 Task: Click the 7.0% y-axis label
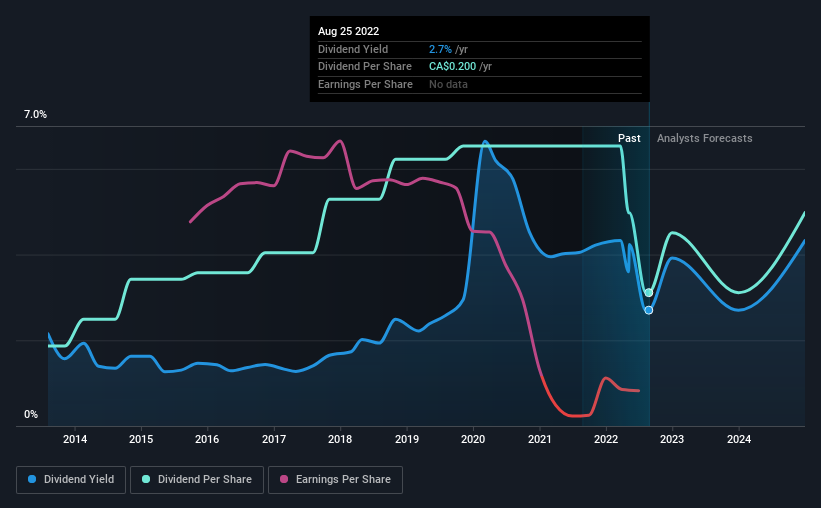point(35,114)
